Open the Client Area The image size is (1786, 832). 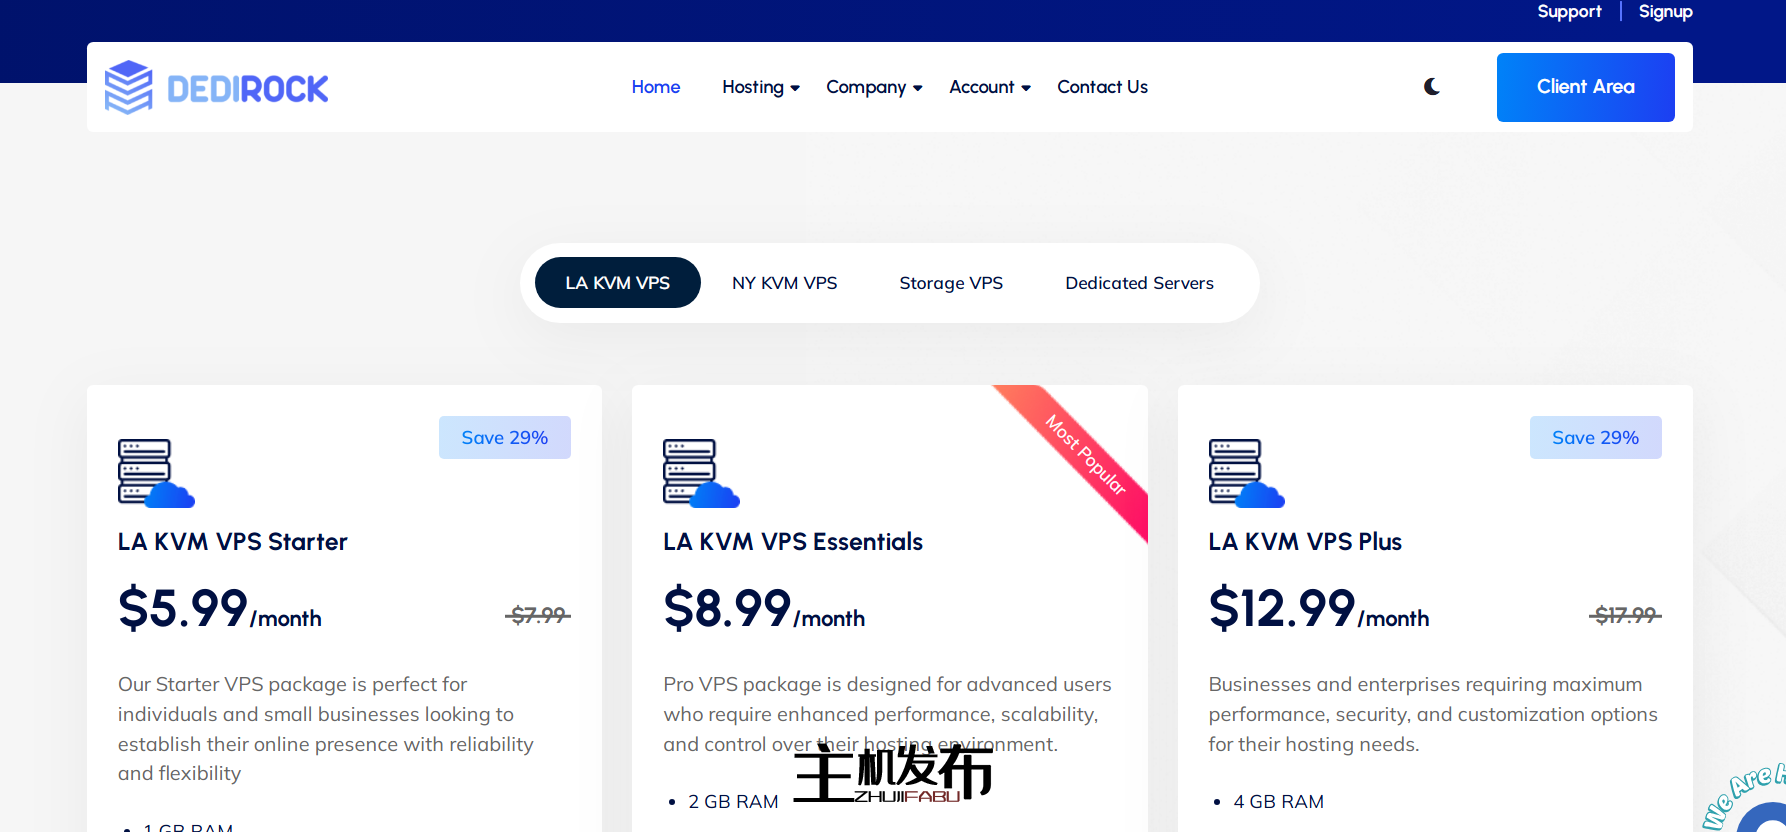click(x=1585, y=87)
